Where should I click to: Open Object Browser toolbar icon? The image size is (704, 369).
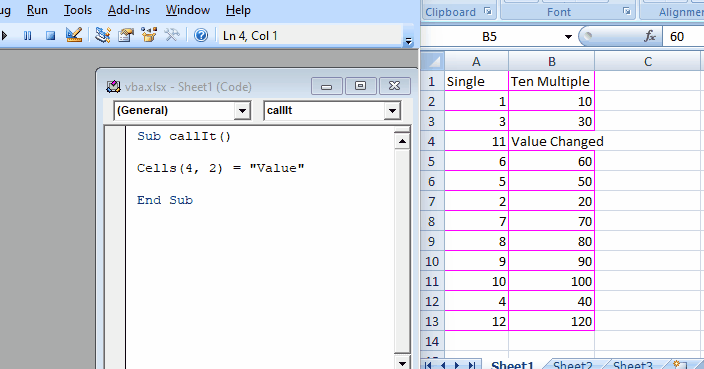149,35
